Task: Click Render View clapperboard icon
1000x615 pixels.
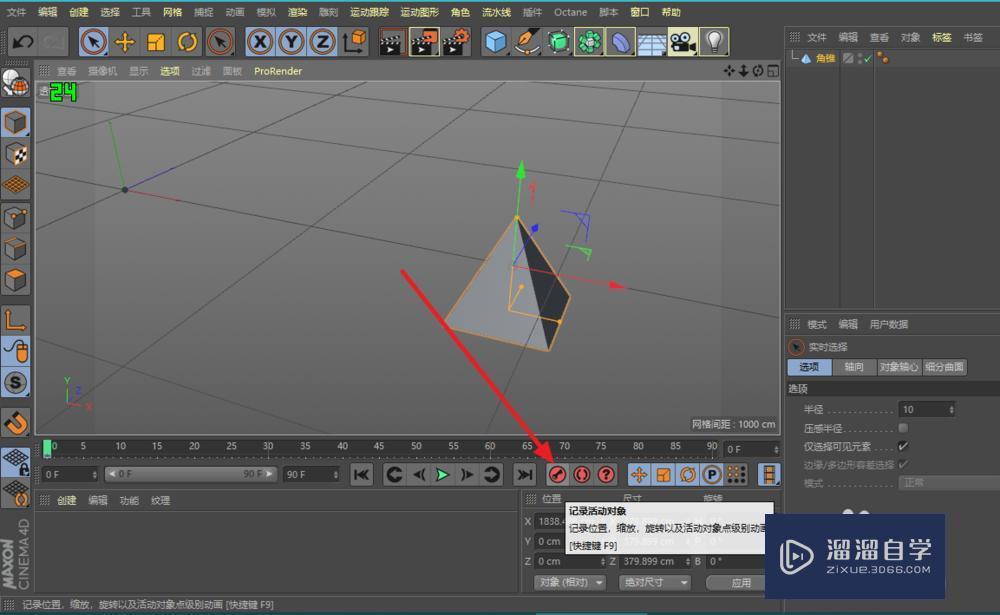Action: pyautogui.click(x=392, y=42)
